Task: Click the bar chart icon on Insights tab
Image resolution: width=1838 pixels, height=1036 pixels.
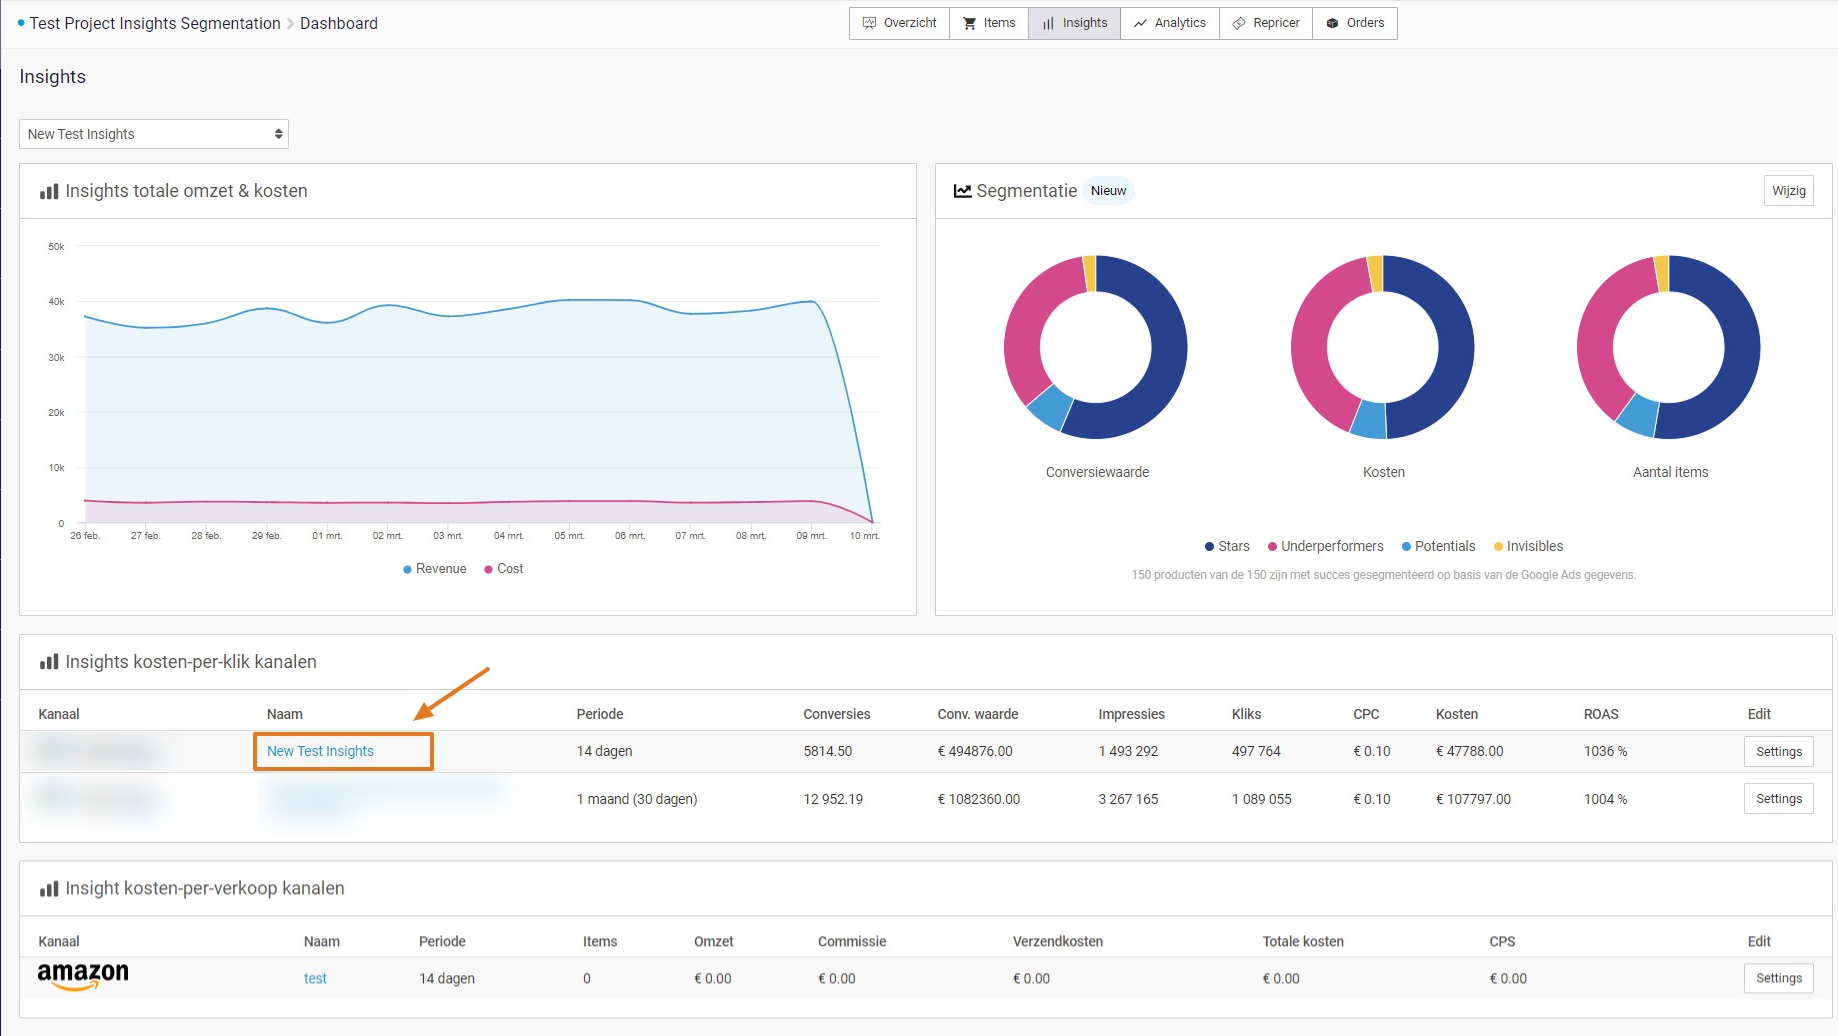Action: pyautogui.click(x=1048, y=23)
